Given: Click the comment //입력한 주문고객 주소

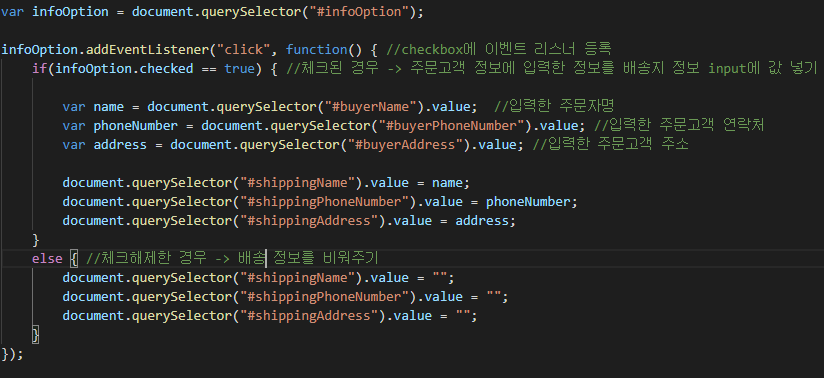Looking at the screenshot, I should [610, 145].
